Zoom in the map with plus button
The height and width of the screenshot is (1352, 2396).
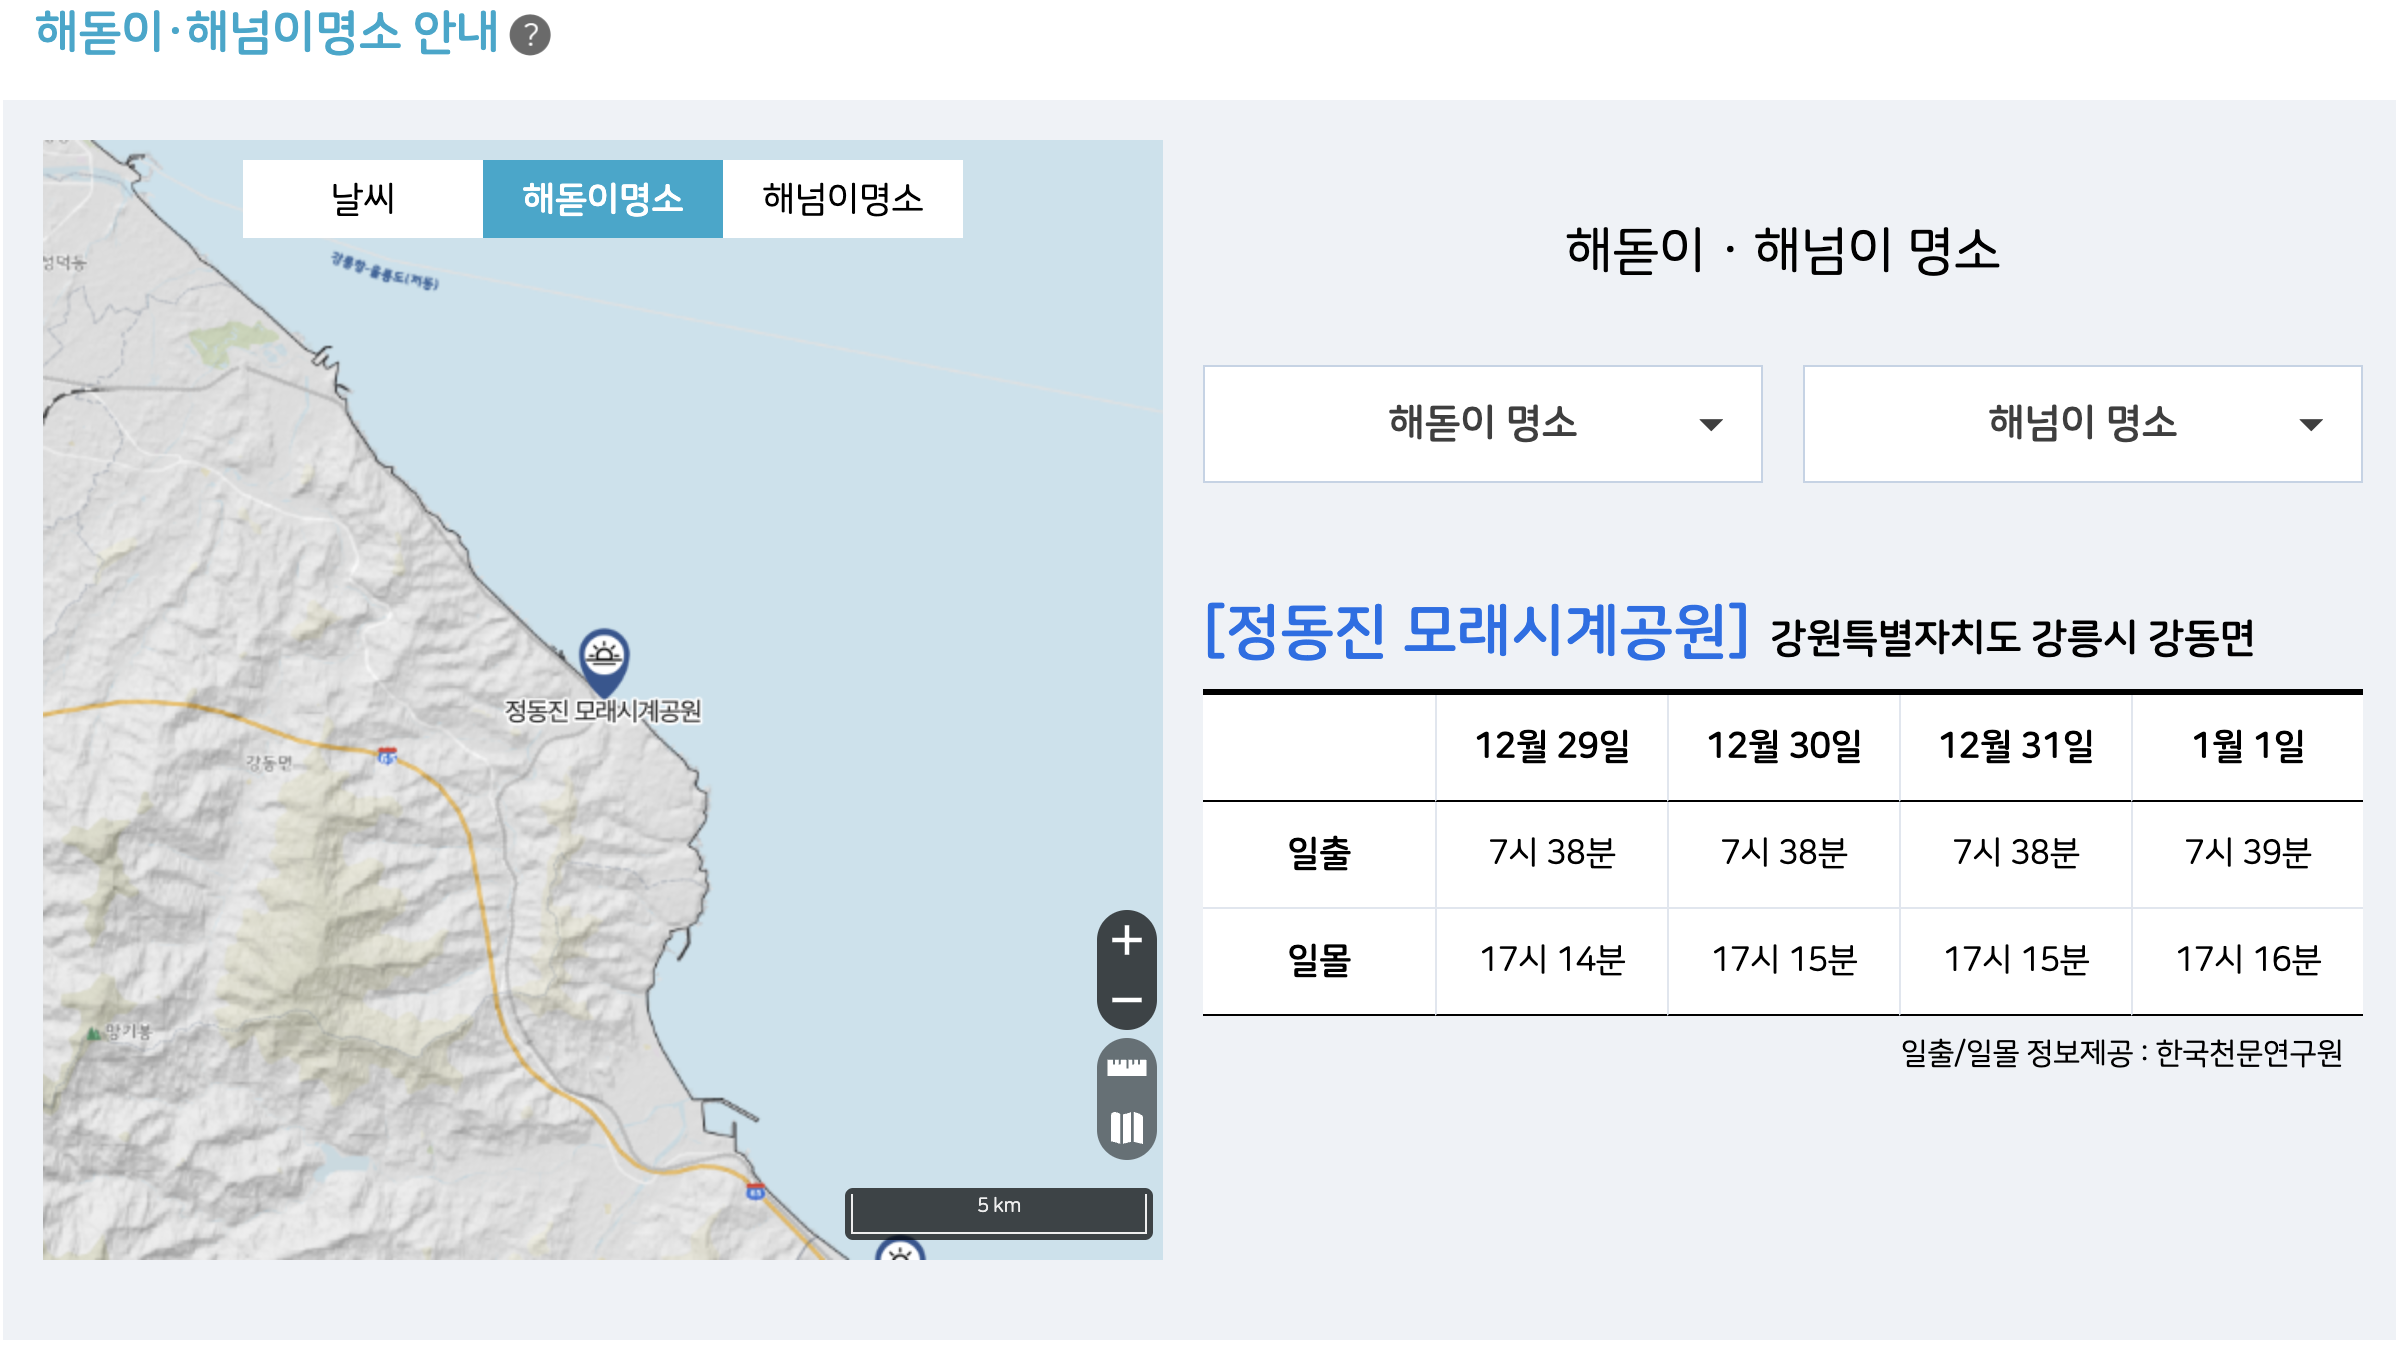pyautogui.click(x=1126, y=941)
